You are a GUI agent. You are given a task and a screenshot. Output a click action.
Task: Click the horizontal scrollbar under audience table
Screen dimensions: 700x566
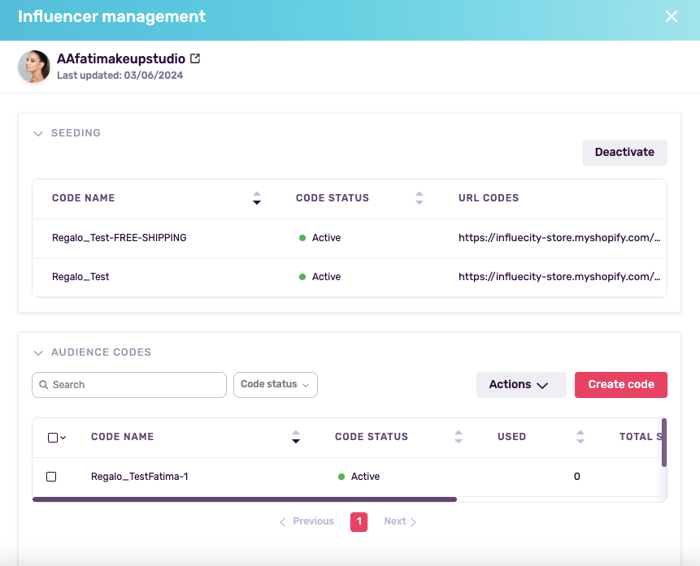[x=244, y=498]
